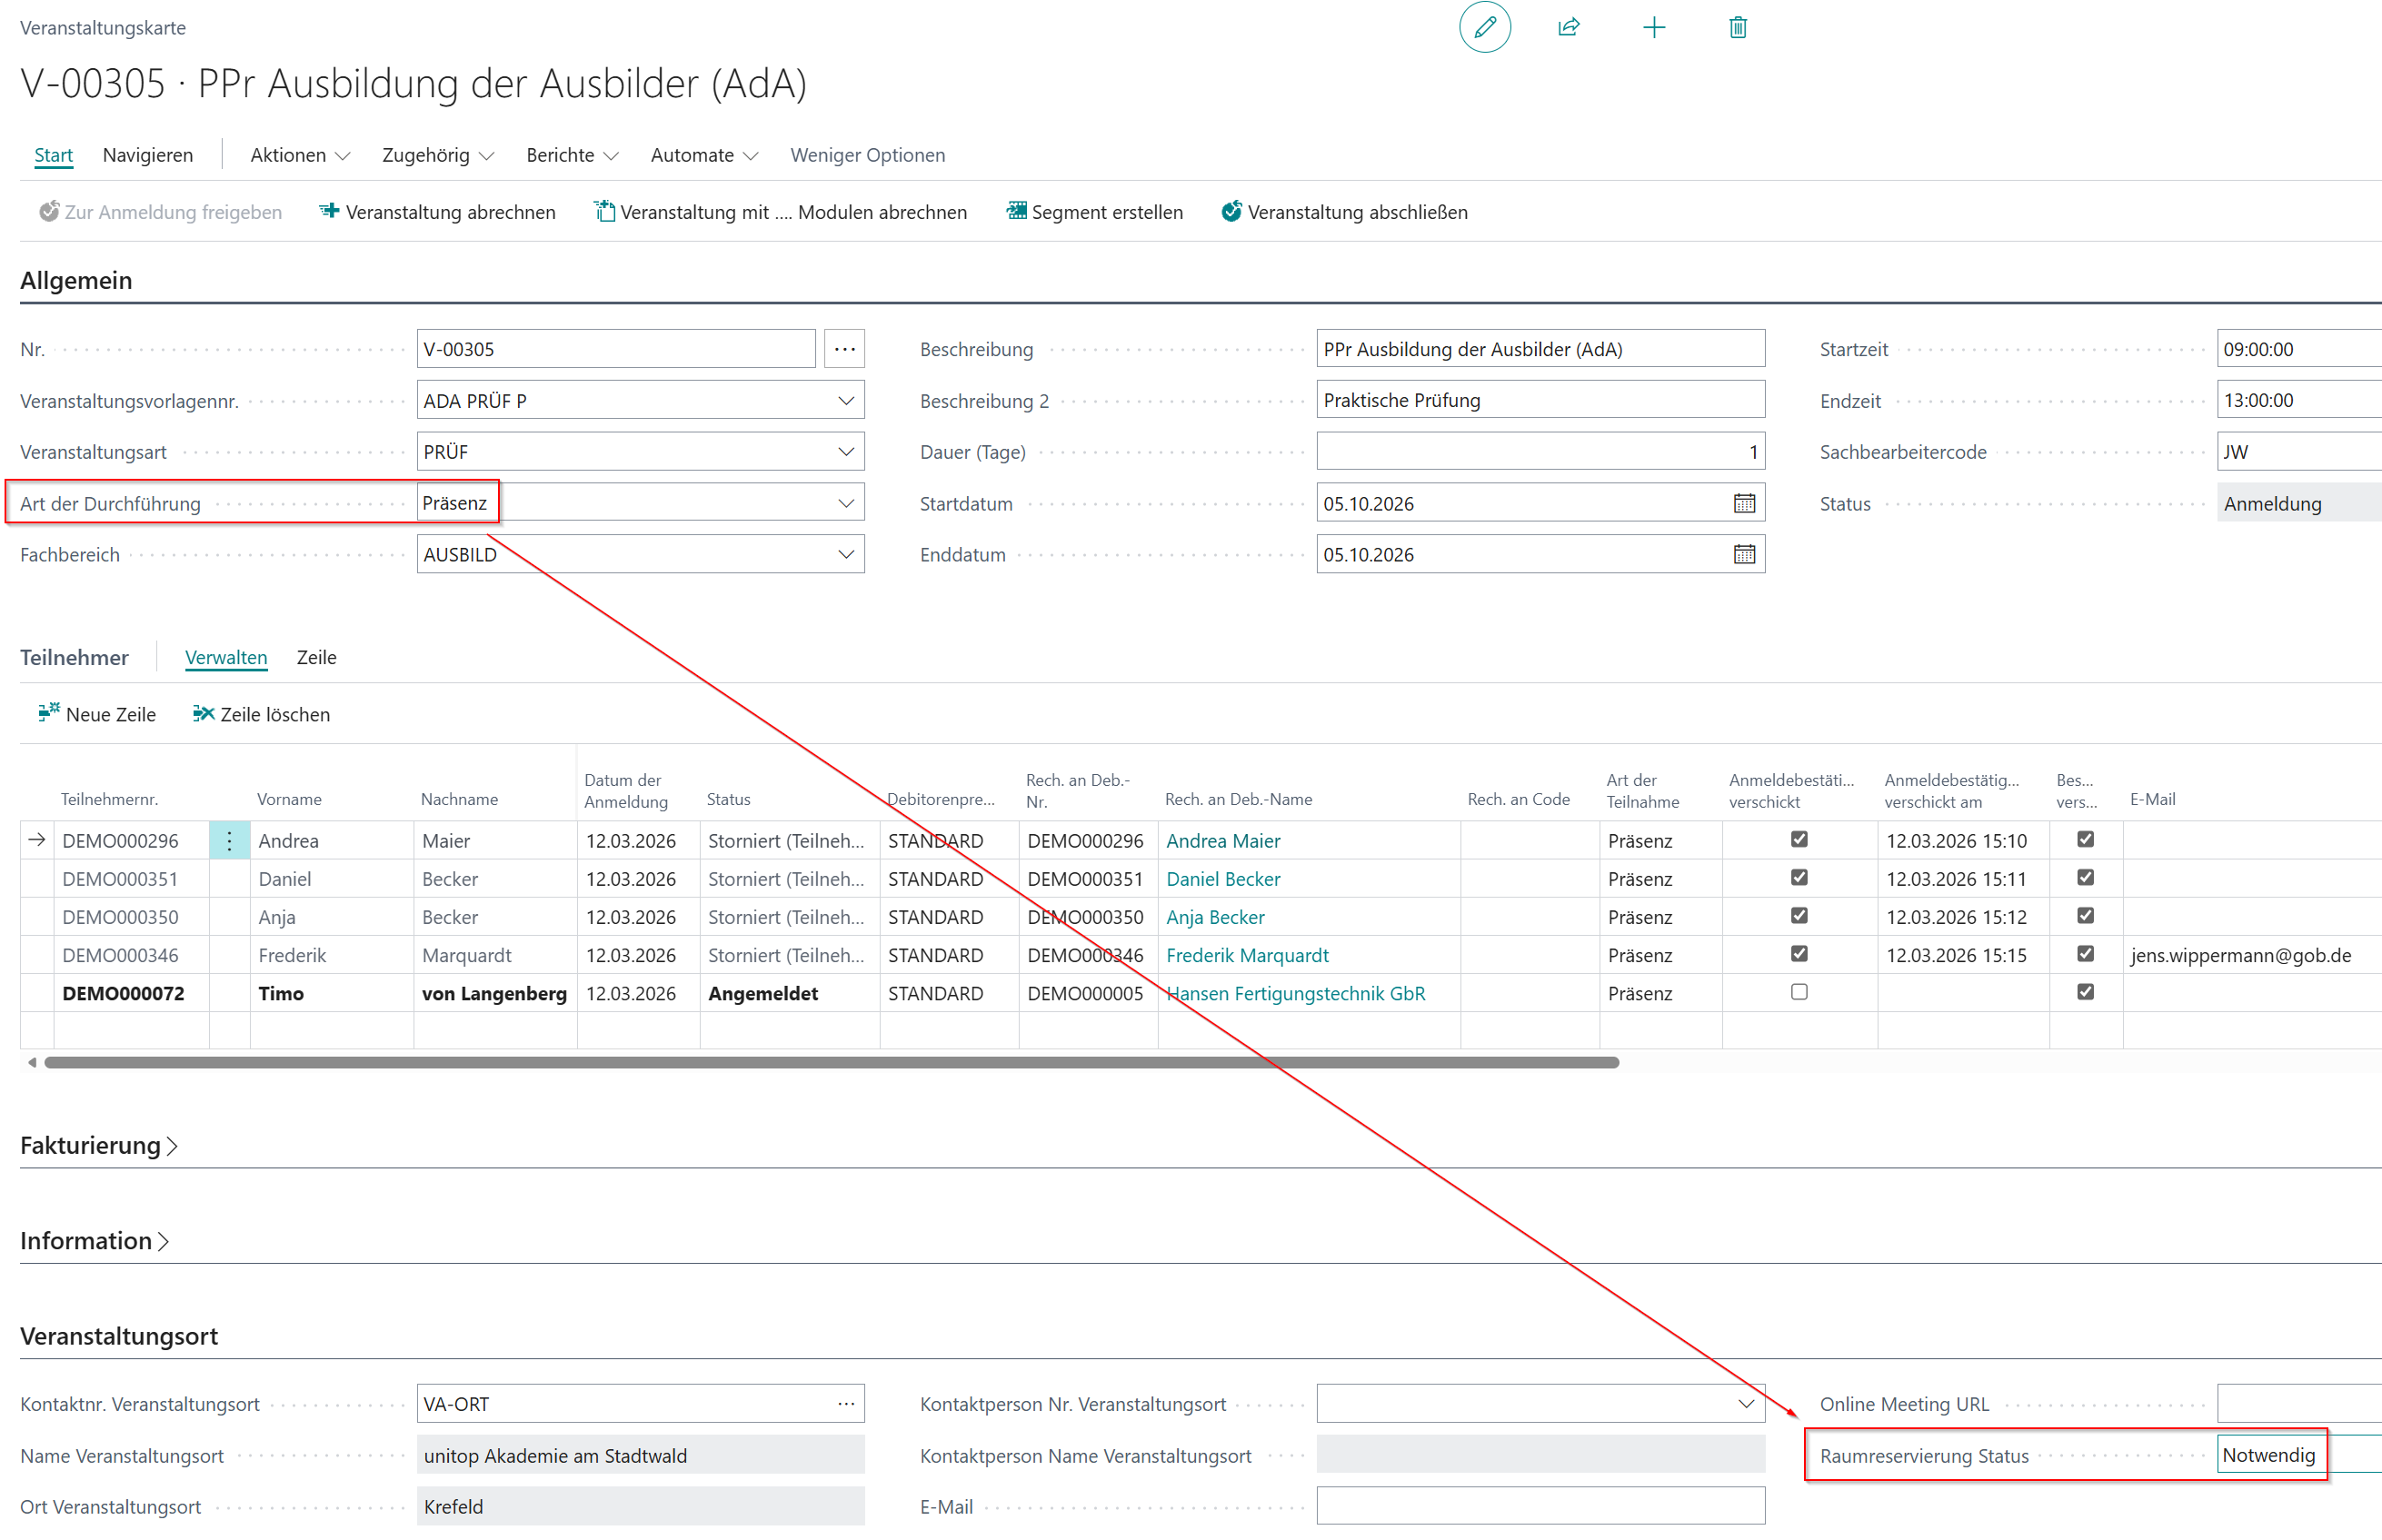Open row menu for Andrea Maier
2382x1540 pixels.
pos(229,841)
